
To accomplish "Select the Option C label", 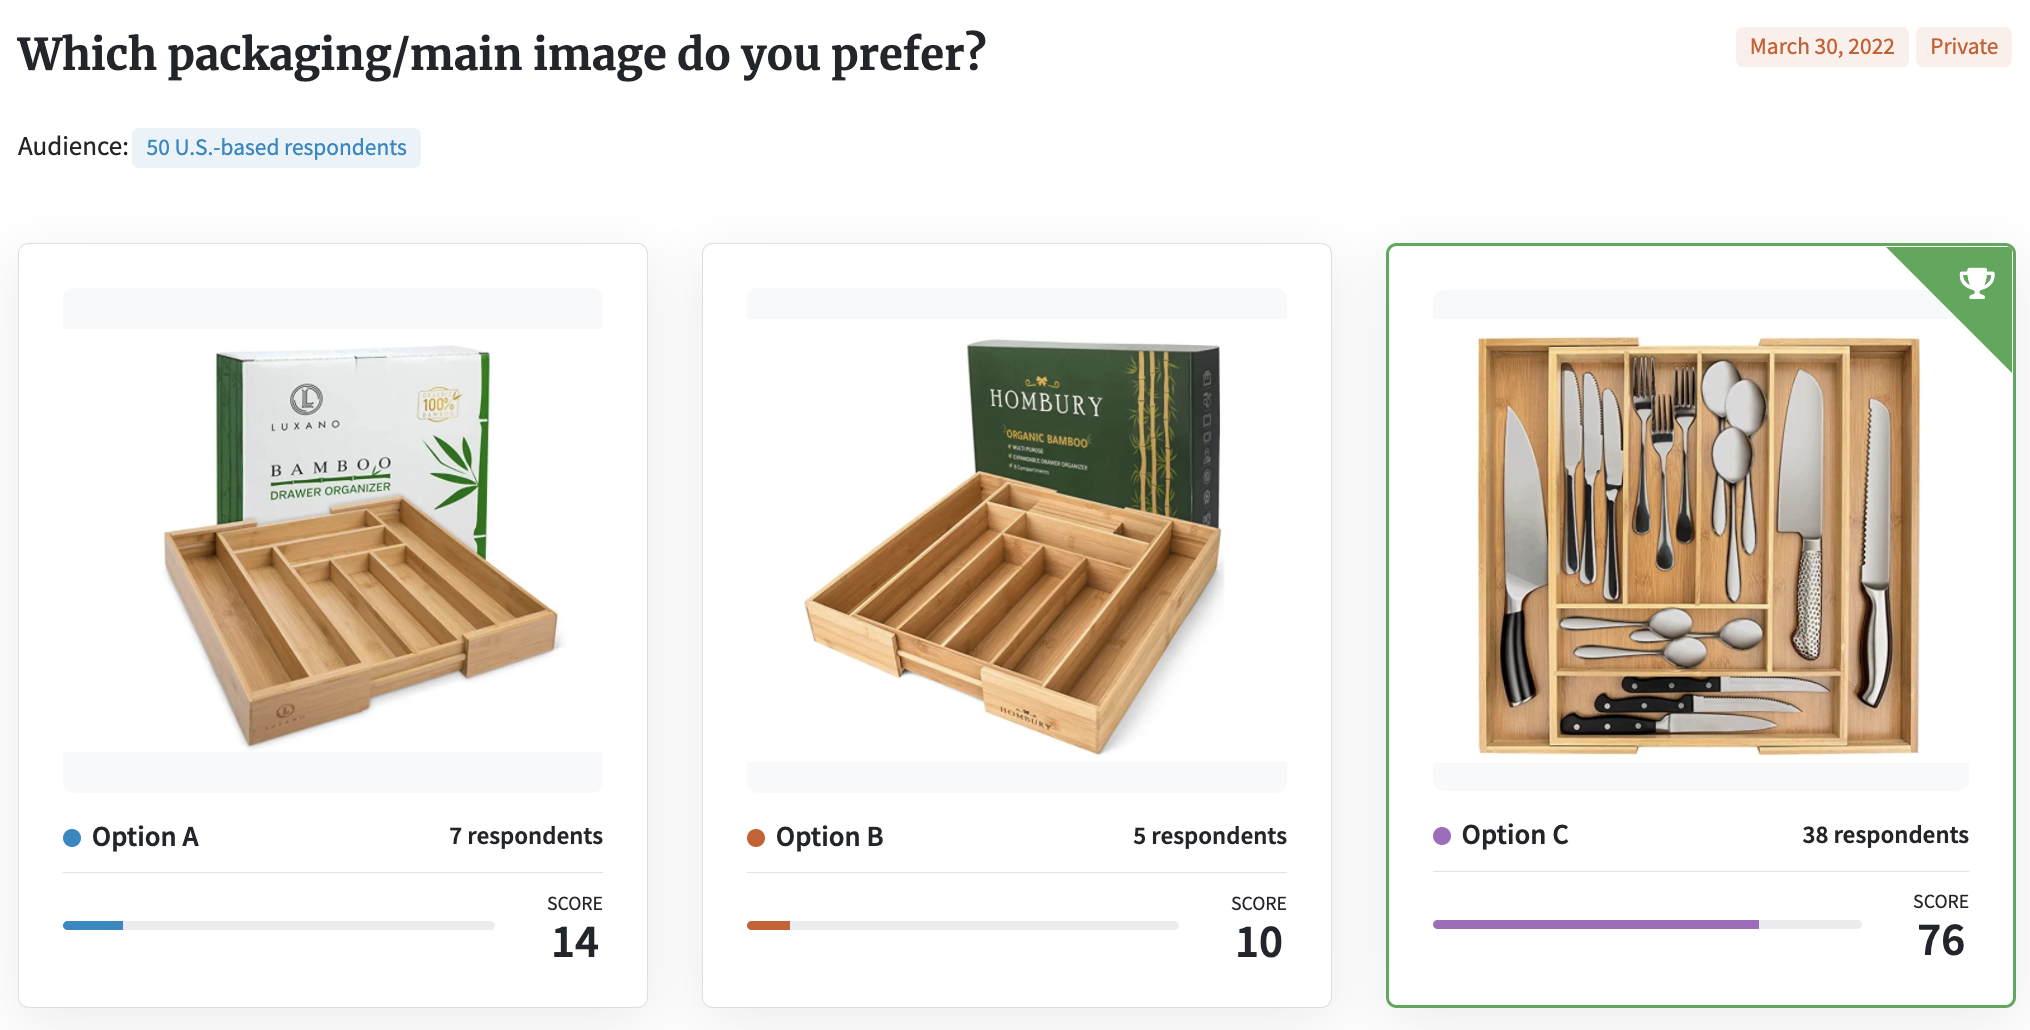I will (x=1514, y=835).
